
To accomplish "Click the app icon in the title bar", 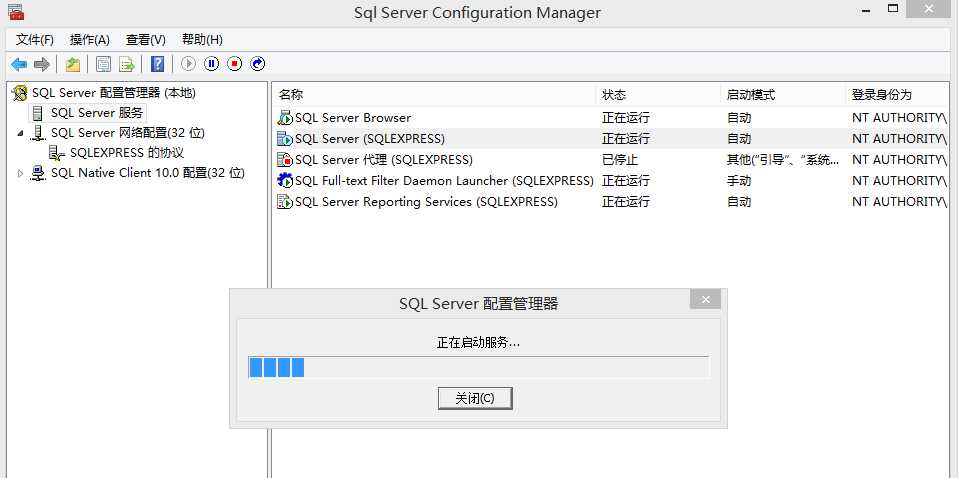I will point(16,12).
